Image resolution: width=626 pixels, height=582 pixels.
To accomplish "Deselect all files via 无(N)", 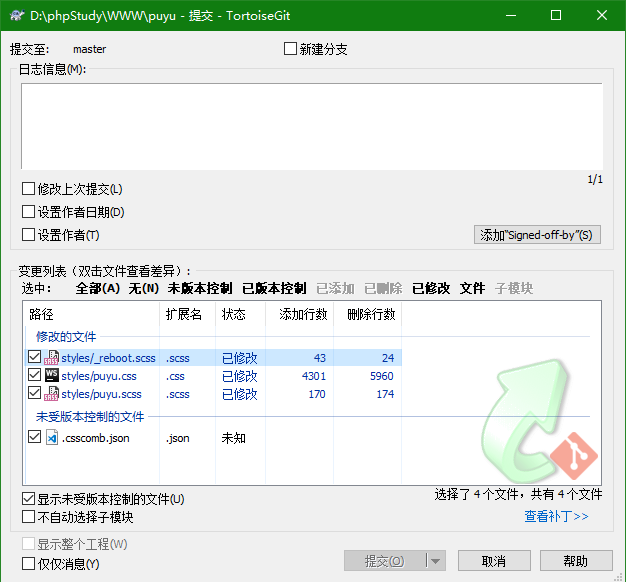I will (144, 288).
